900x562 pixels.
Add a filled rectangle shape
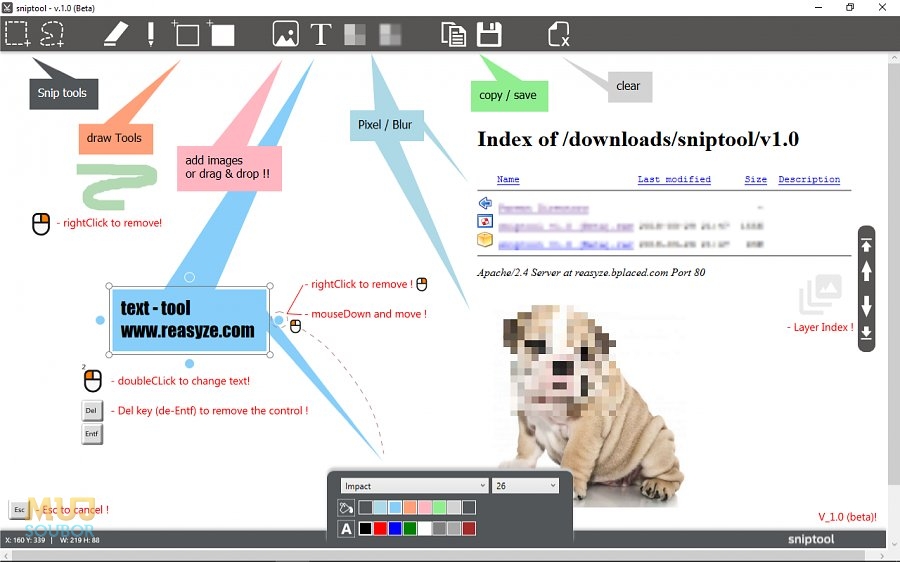click(x=221, y=33)
